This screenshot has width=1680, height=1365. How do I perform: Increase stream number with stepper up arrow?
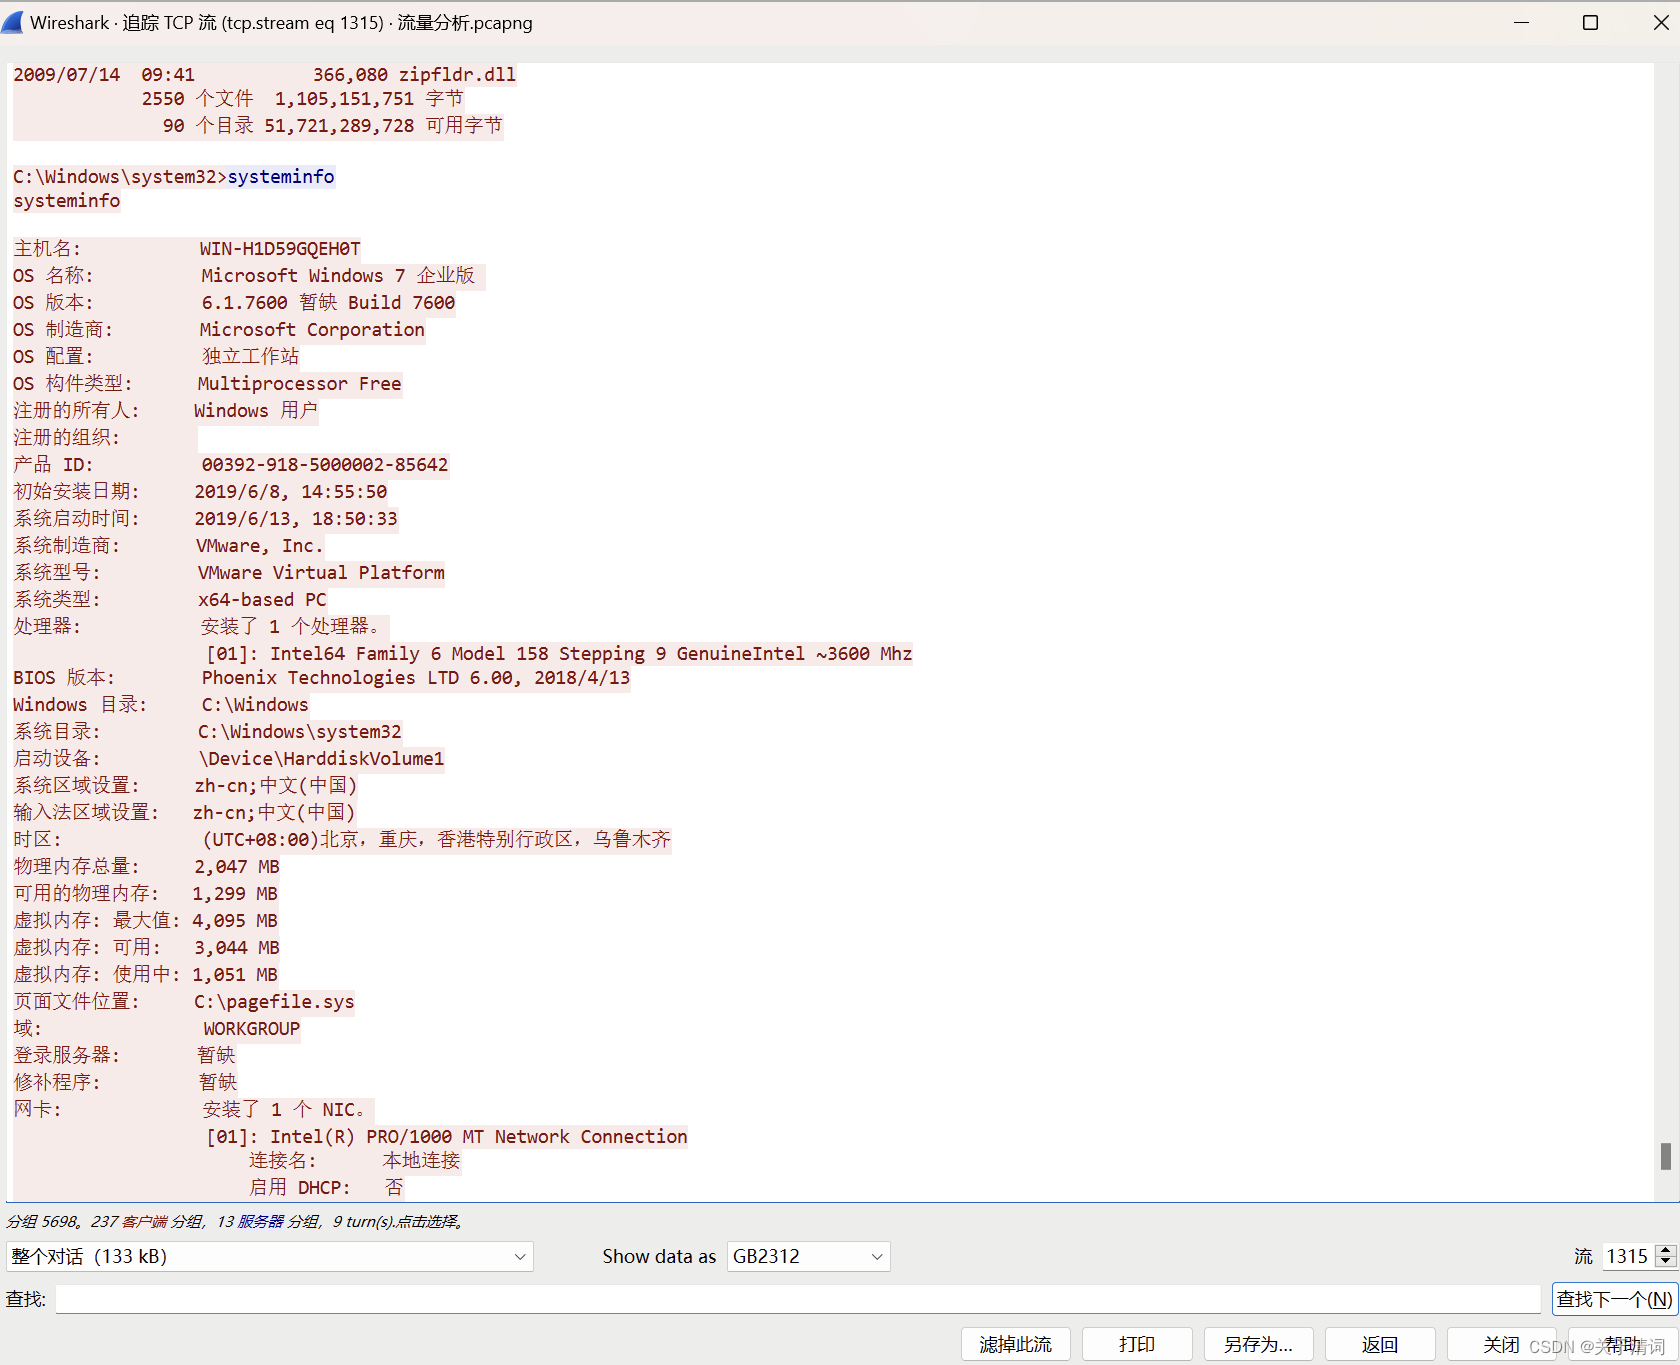(1665, 1249)
